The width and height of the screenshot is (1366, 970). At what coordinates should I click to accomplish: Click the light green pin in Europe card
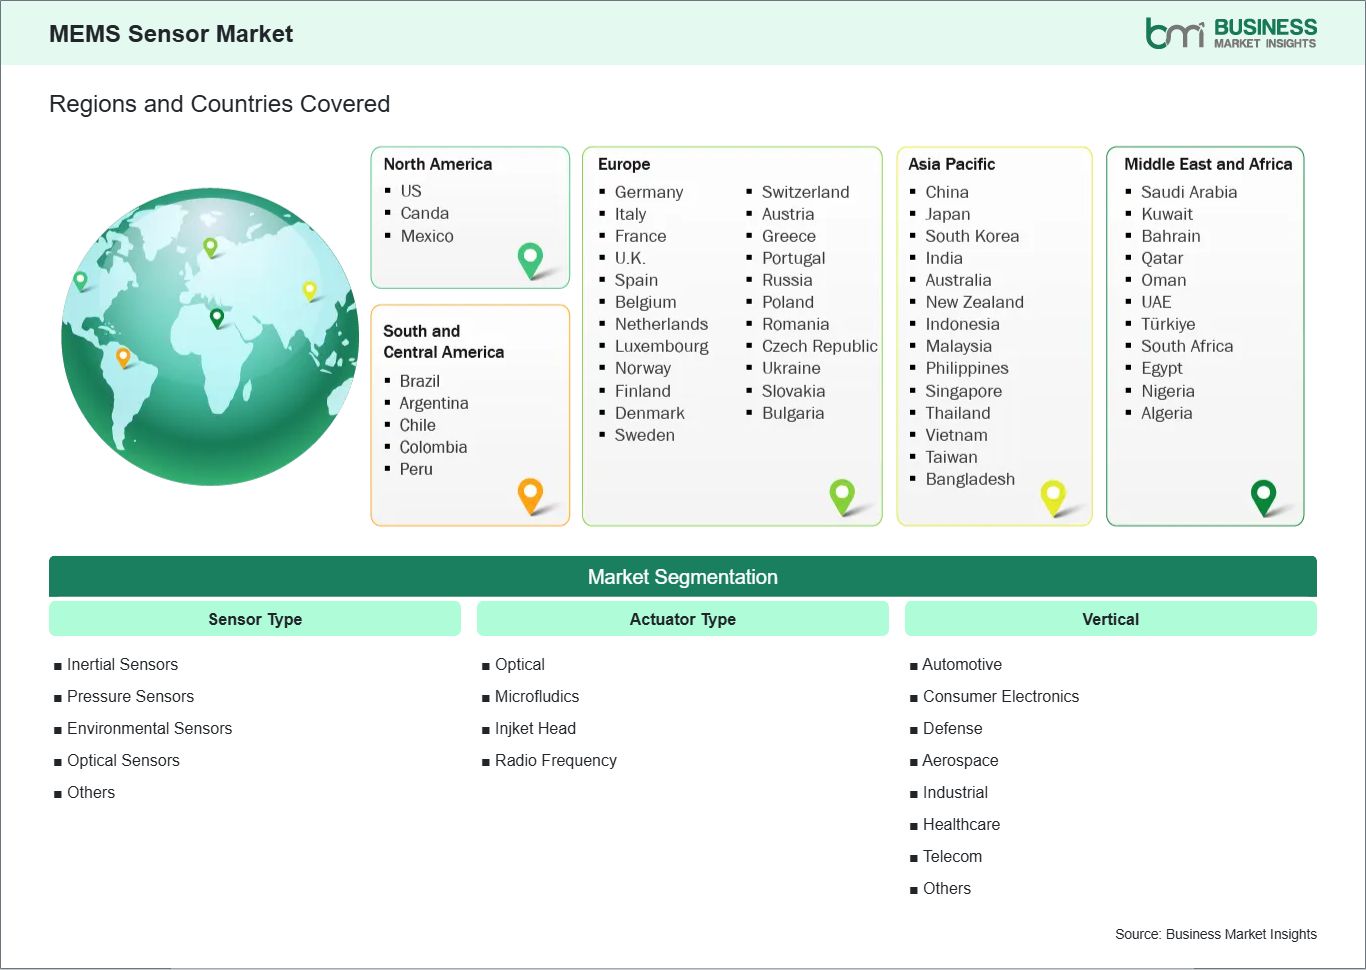842,494
